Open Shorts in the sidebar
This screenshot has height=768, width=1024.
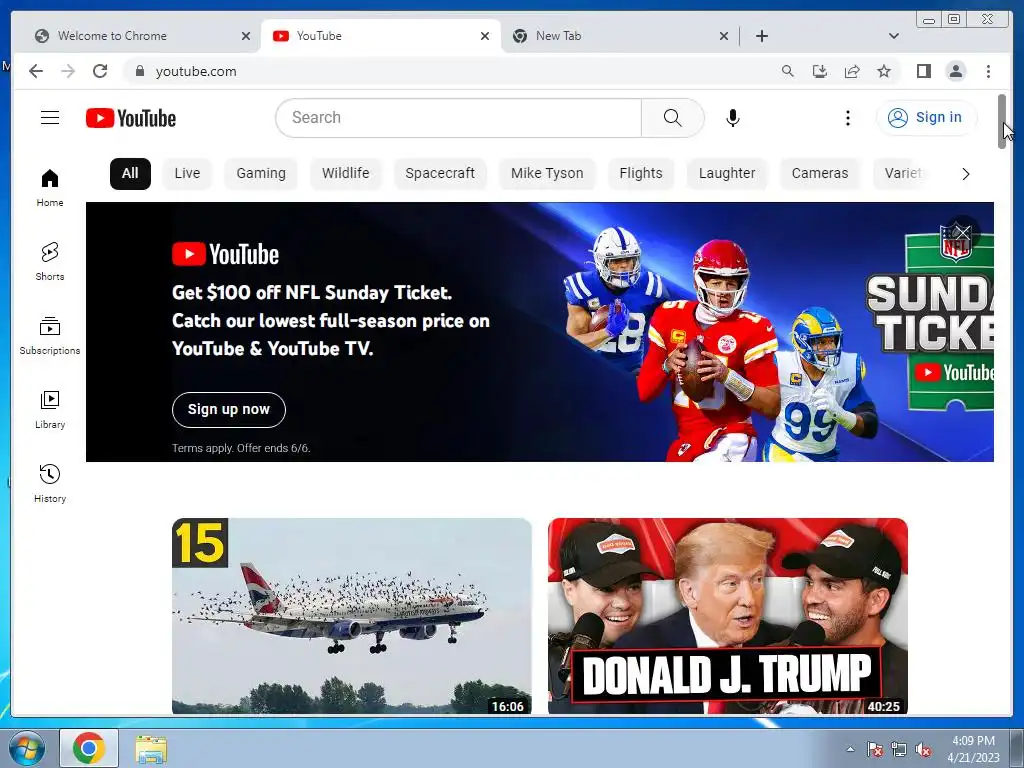pyautogui.click(x=50, y=261)
